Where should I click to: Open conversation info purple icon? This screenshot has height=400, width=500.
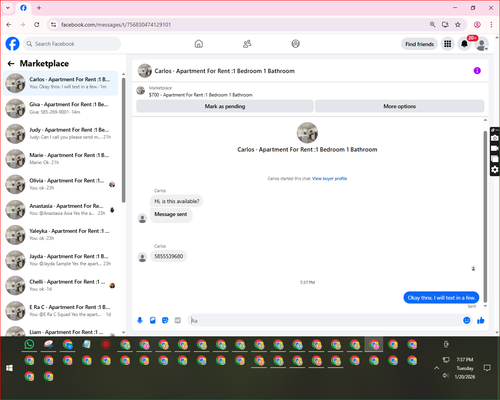click(x=477, y=71)
